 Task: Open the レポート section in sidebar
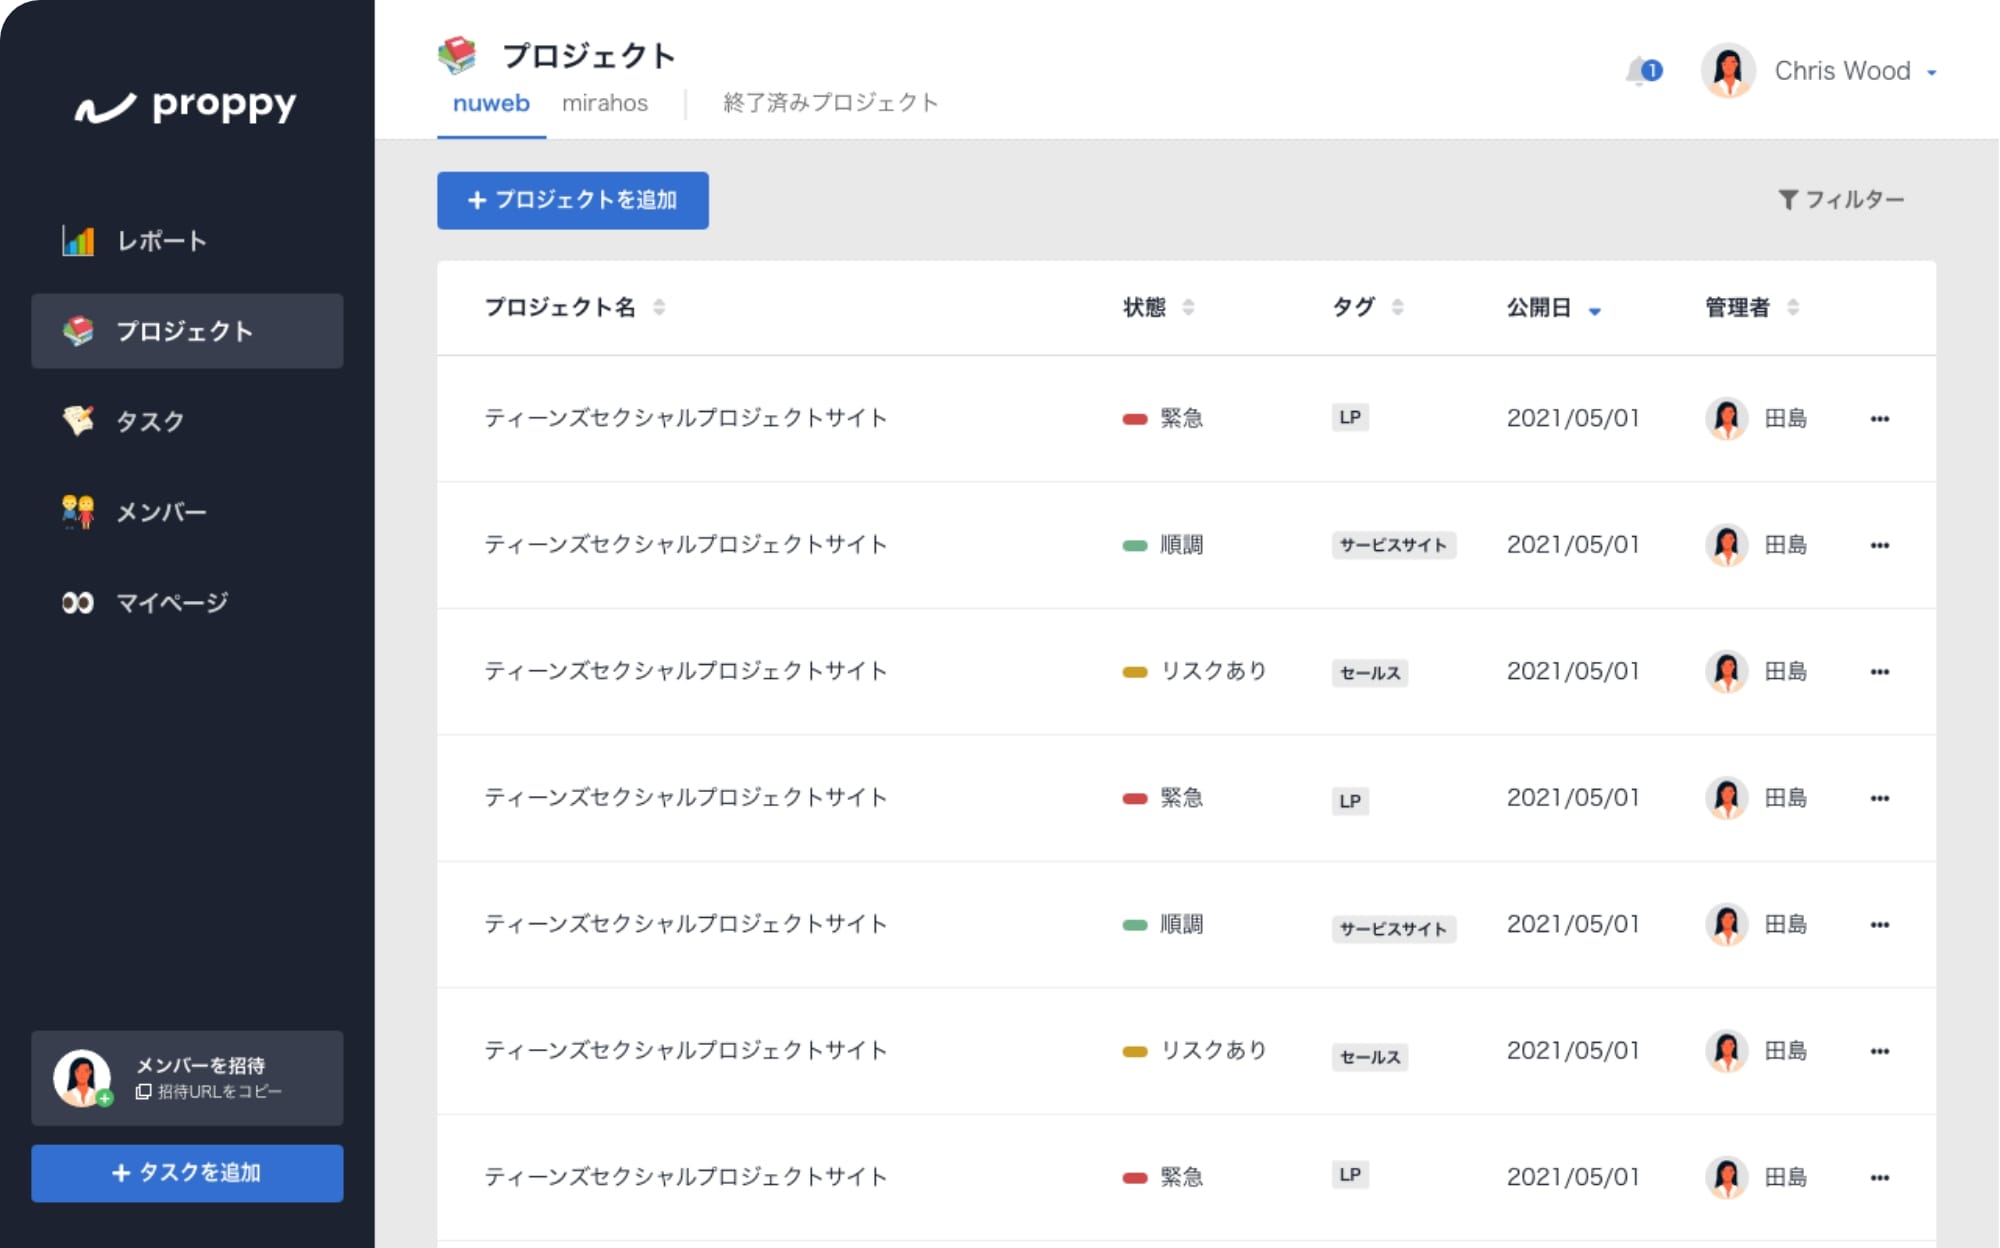[160, 241]
